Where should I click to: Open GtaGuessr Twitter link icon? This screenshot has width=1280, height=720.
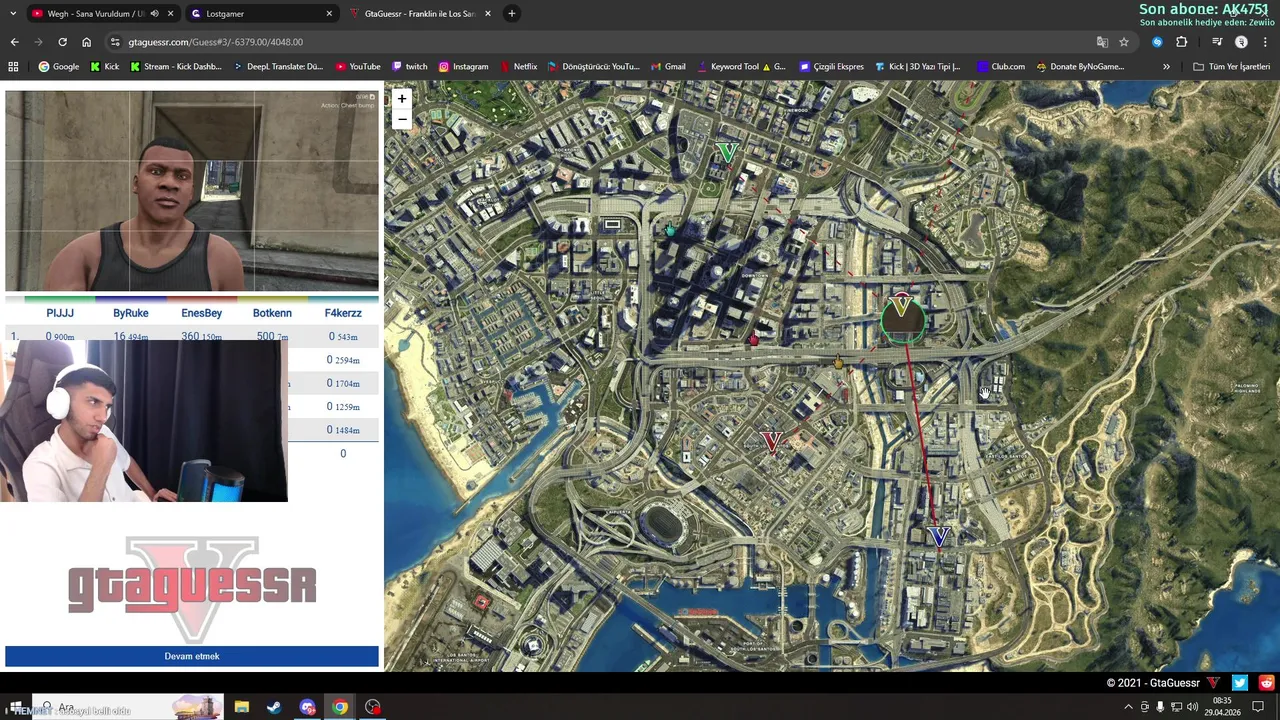(1240, 683)
